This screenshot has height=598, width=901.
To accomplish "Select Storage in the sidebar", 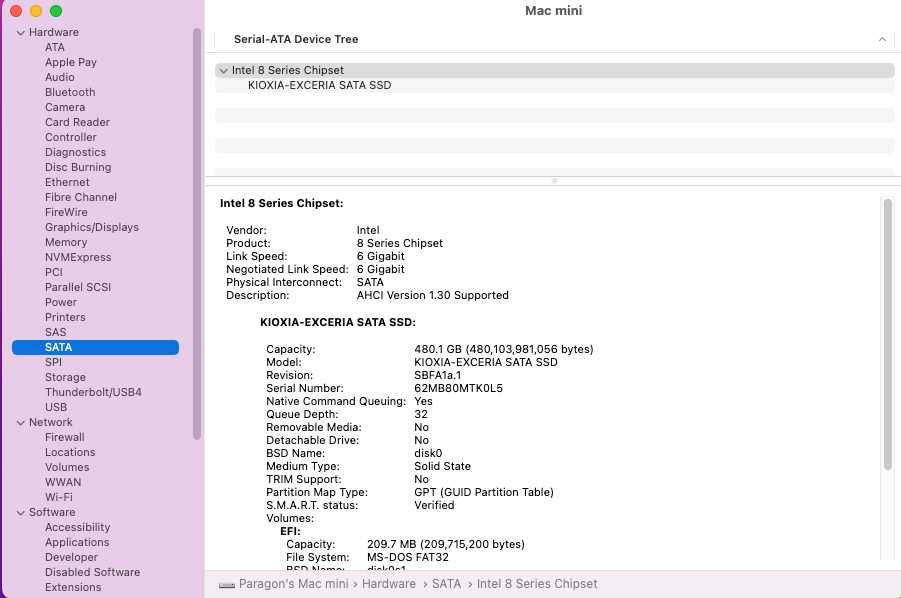I will pos(66,377).
